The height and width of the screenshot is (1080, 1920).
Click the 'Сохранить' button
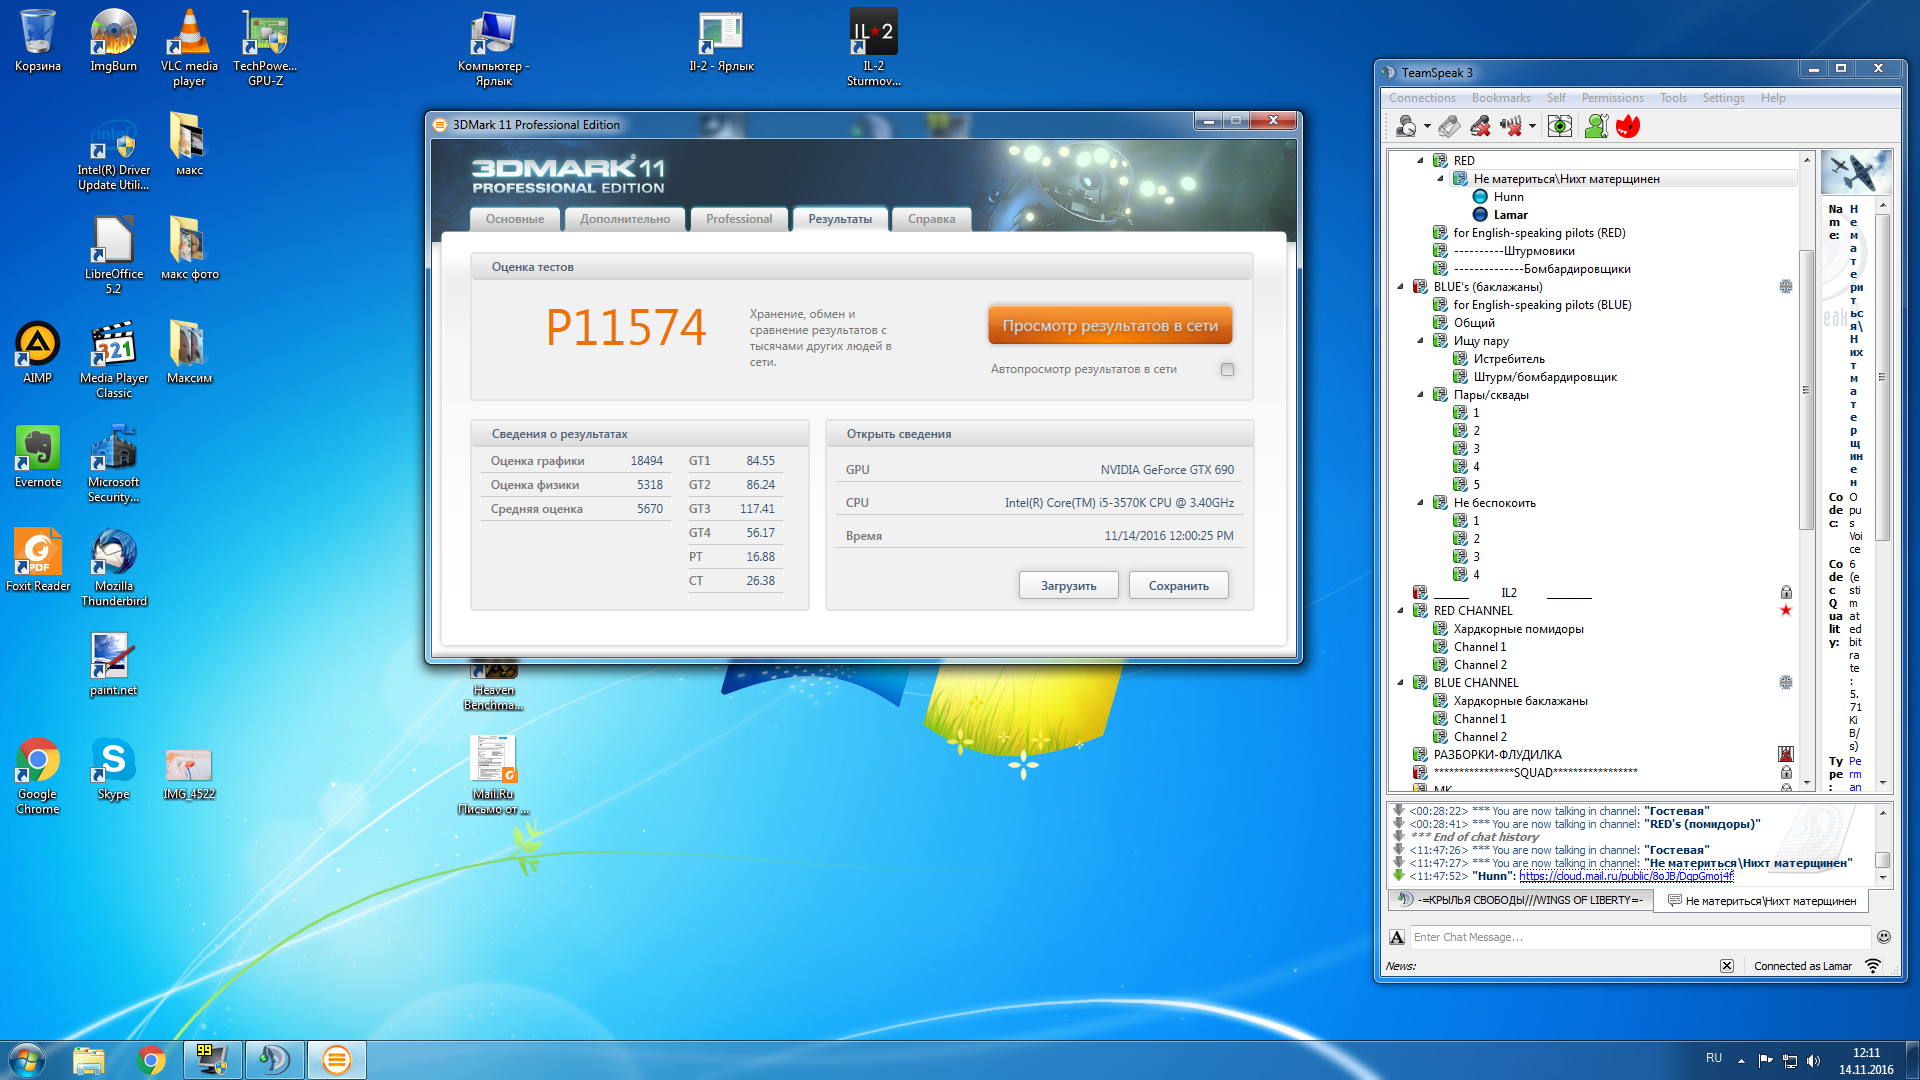point(1178,586)
